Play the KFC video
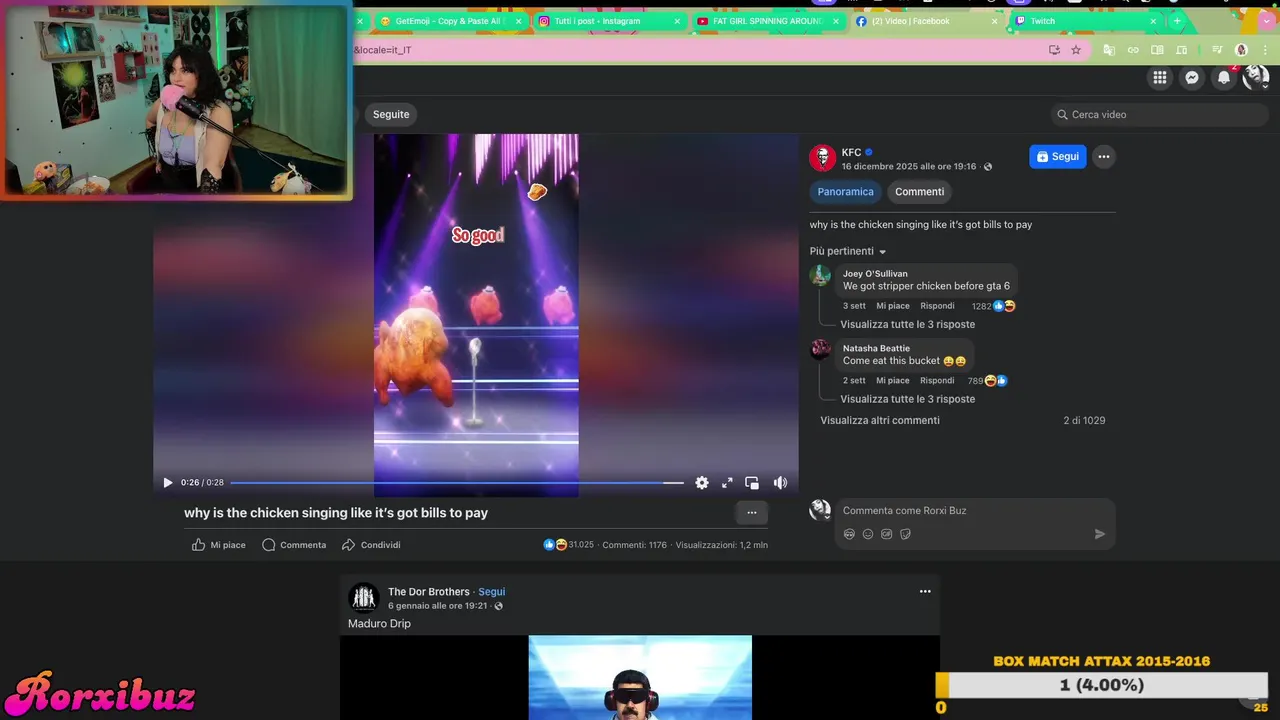The height and width of the screenshot is (720, 1280). (x=168, y=482)
